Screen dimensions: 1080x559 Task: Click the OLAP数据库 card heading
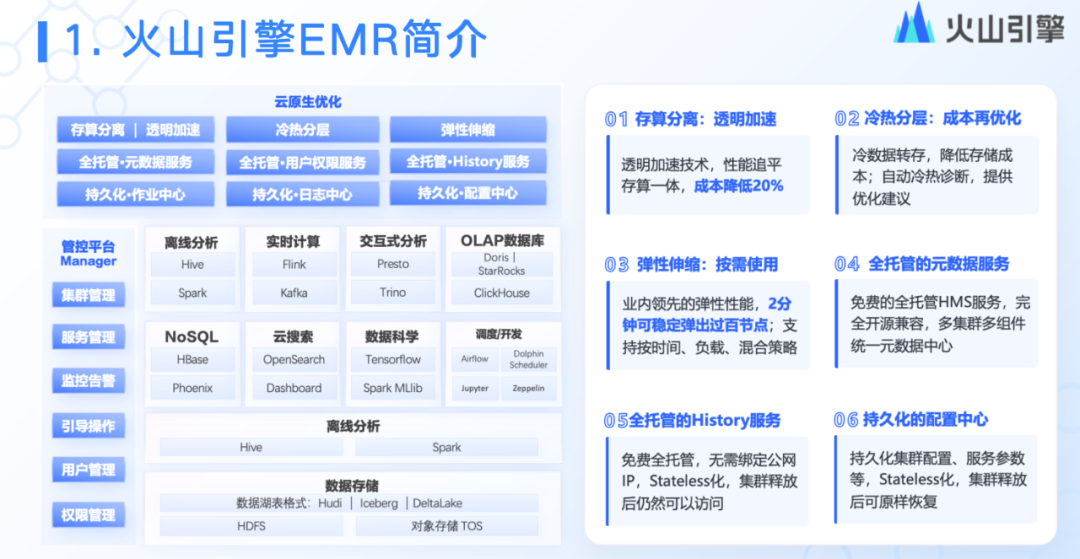coord(502,242)
